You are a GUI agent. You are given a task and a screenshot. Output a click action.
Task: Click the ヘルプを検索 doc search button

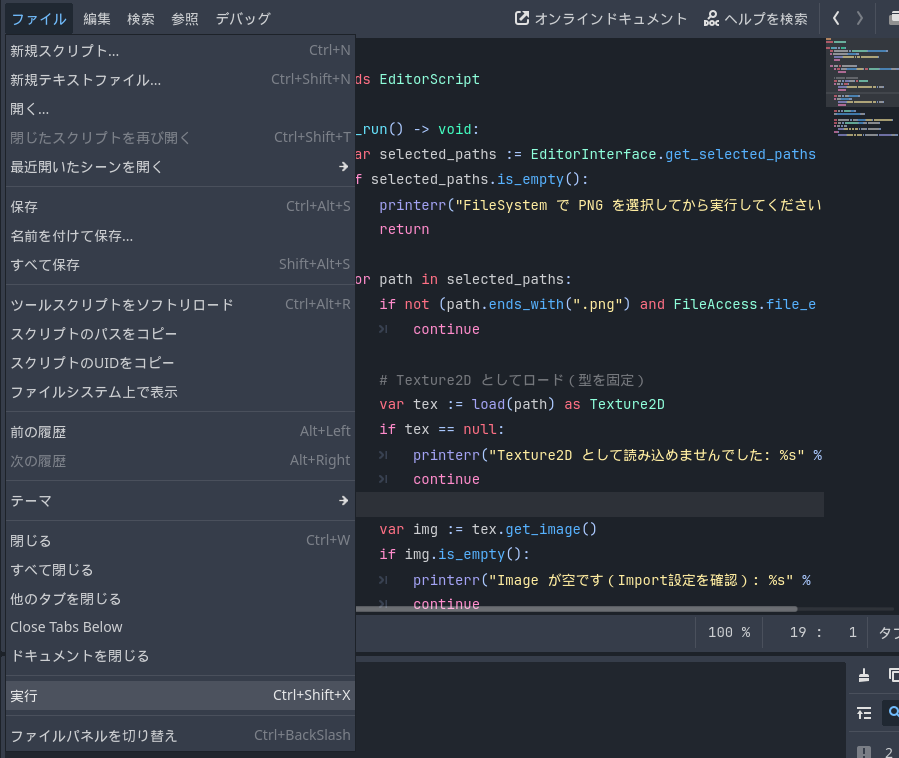(x=755, y=19)
